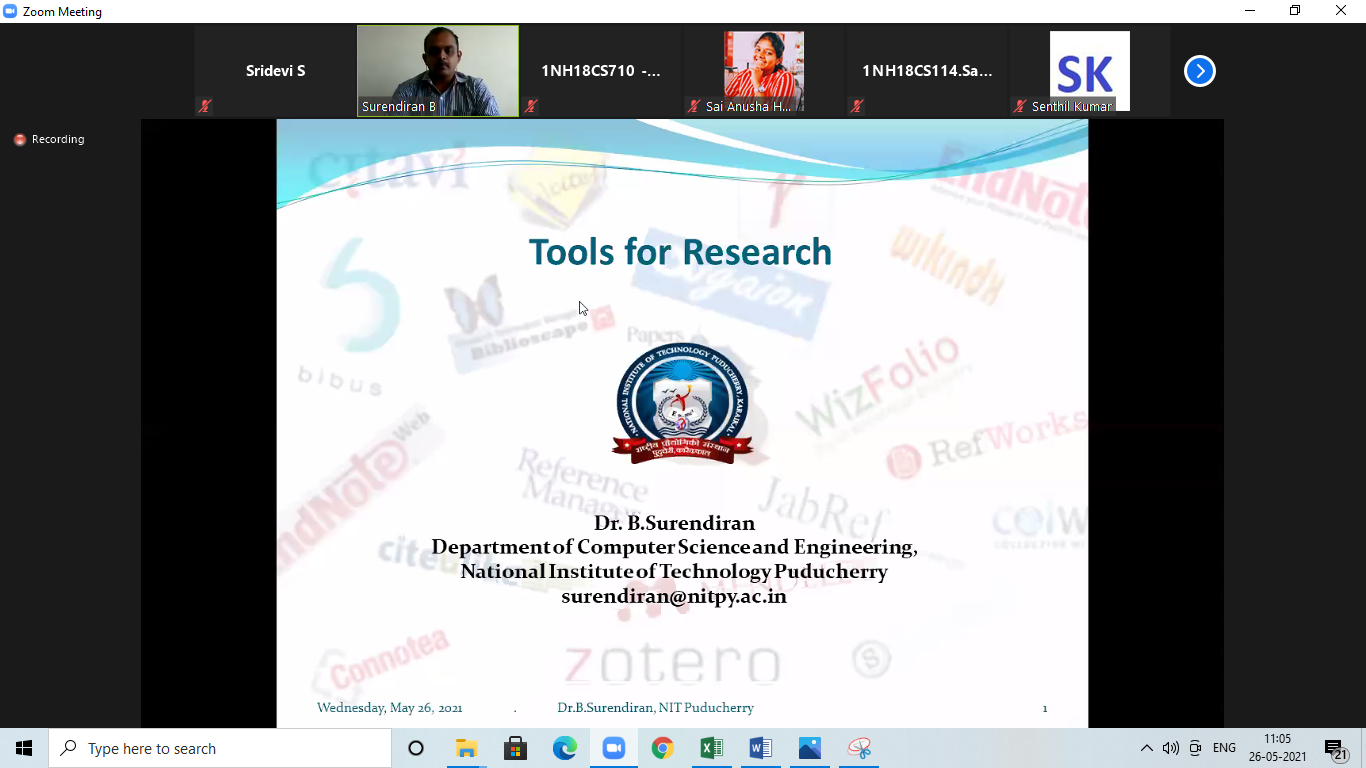The height and width of the screenshot is (768, 1366).
Task: Click the Tools for Research slide title
Action: coord(680,252)
